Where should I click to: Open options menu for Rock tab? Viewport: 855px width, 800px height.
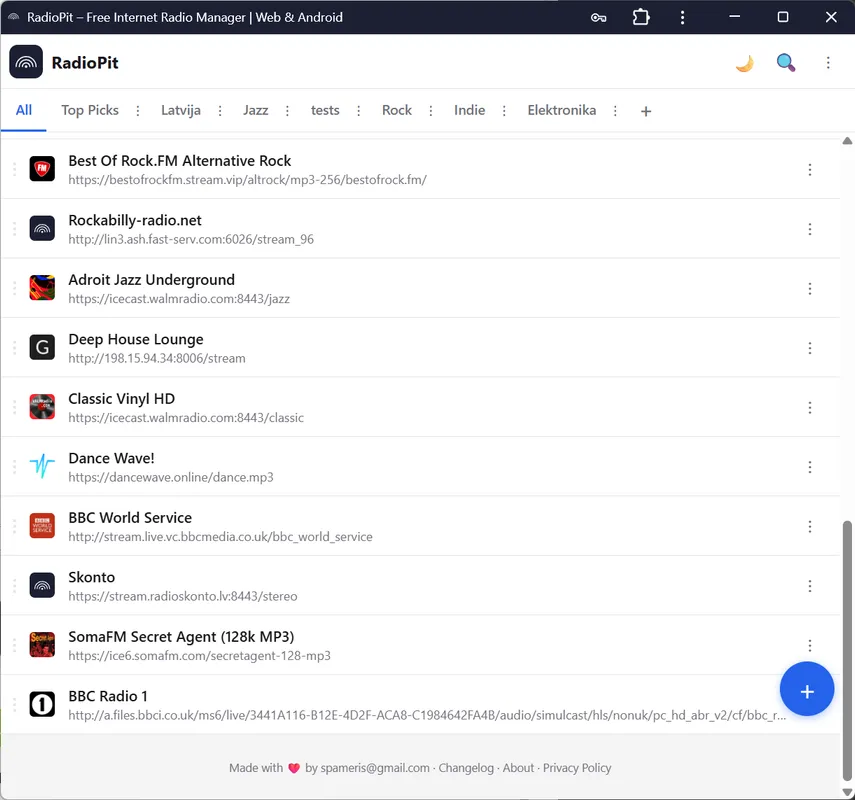point(431,111)
